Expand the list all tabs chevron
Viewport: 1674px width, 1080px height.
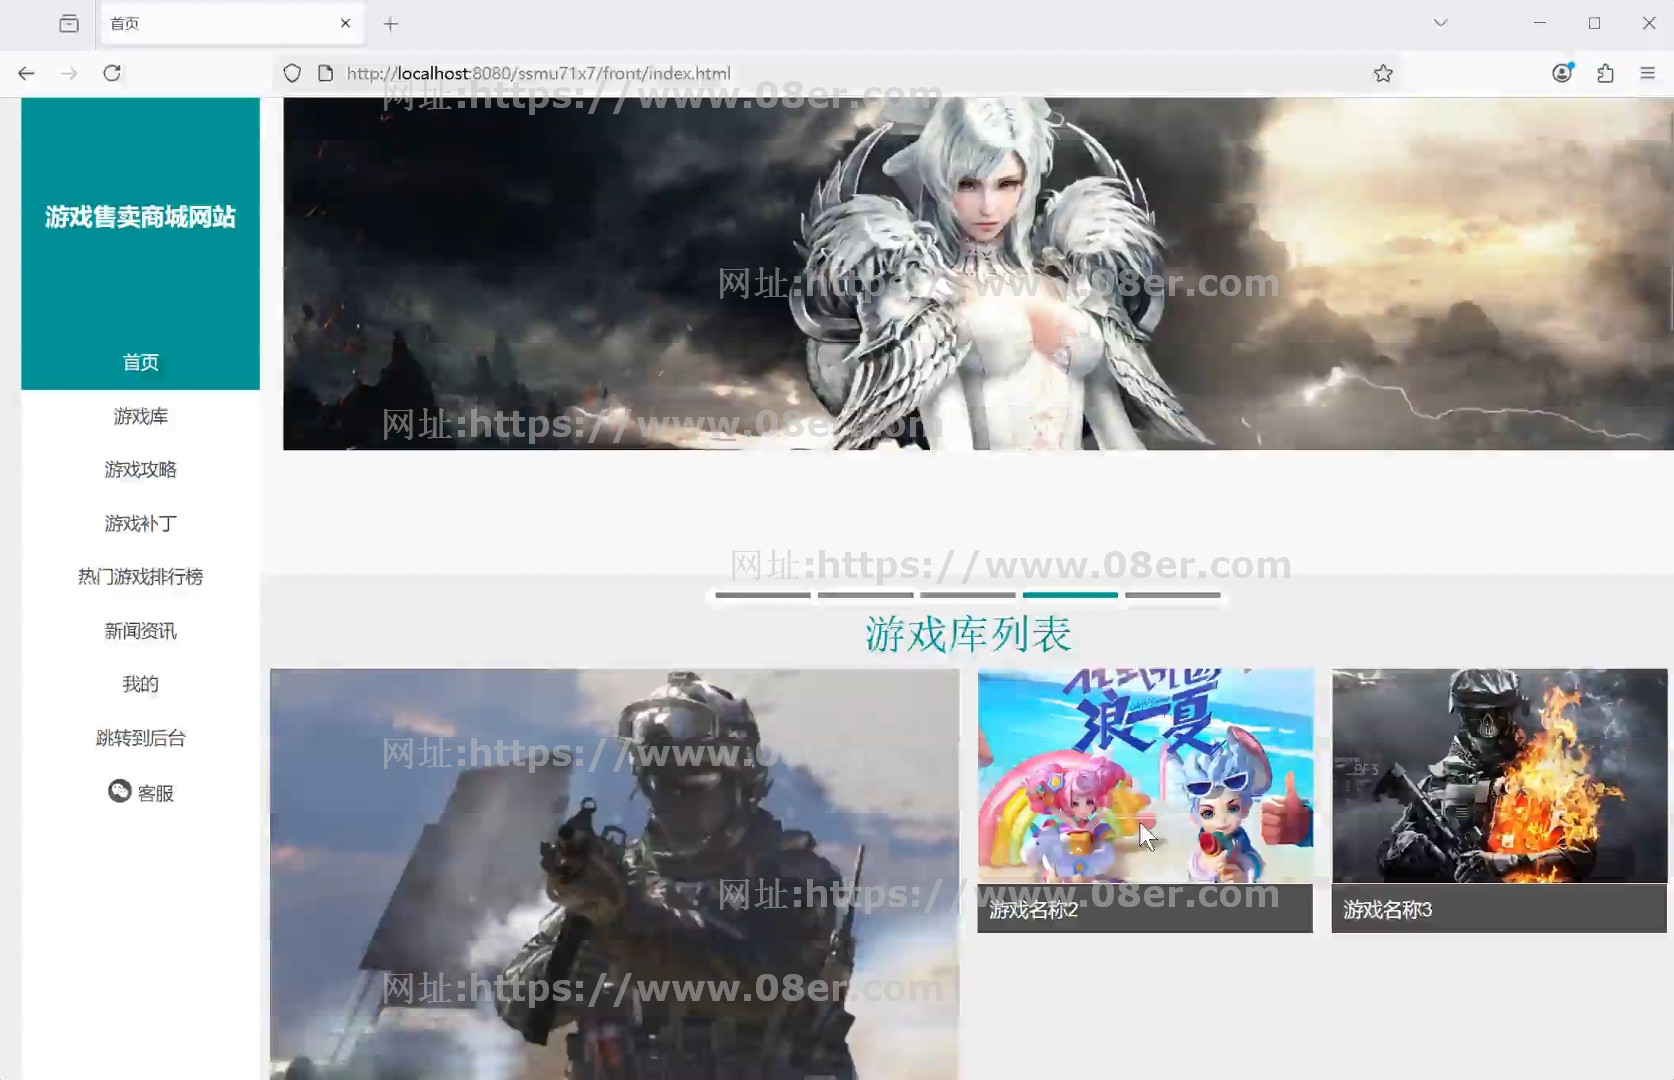(x=1440, y=23)
